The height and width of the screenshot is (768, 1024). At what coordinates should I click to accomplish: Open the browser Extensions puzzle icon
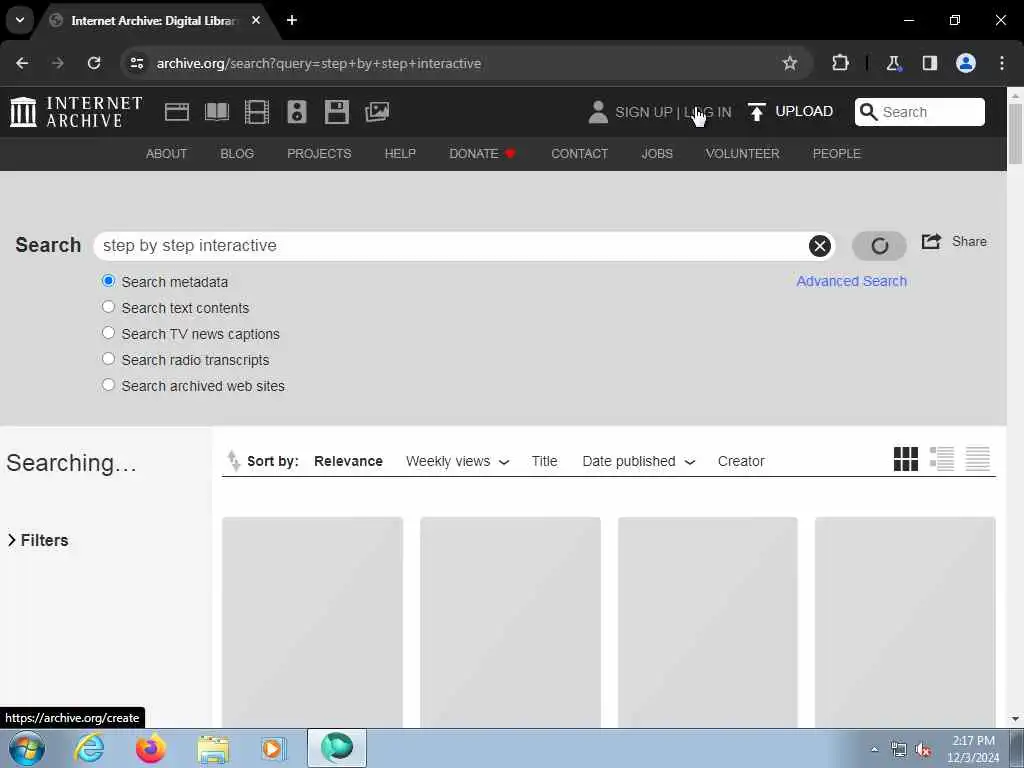click(840, 63)
